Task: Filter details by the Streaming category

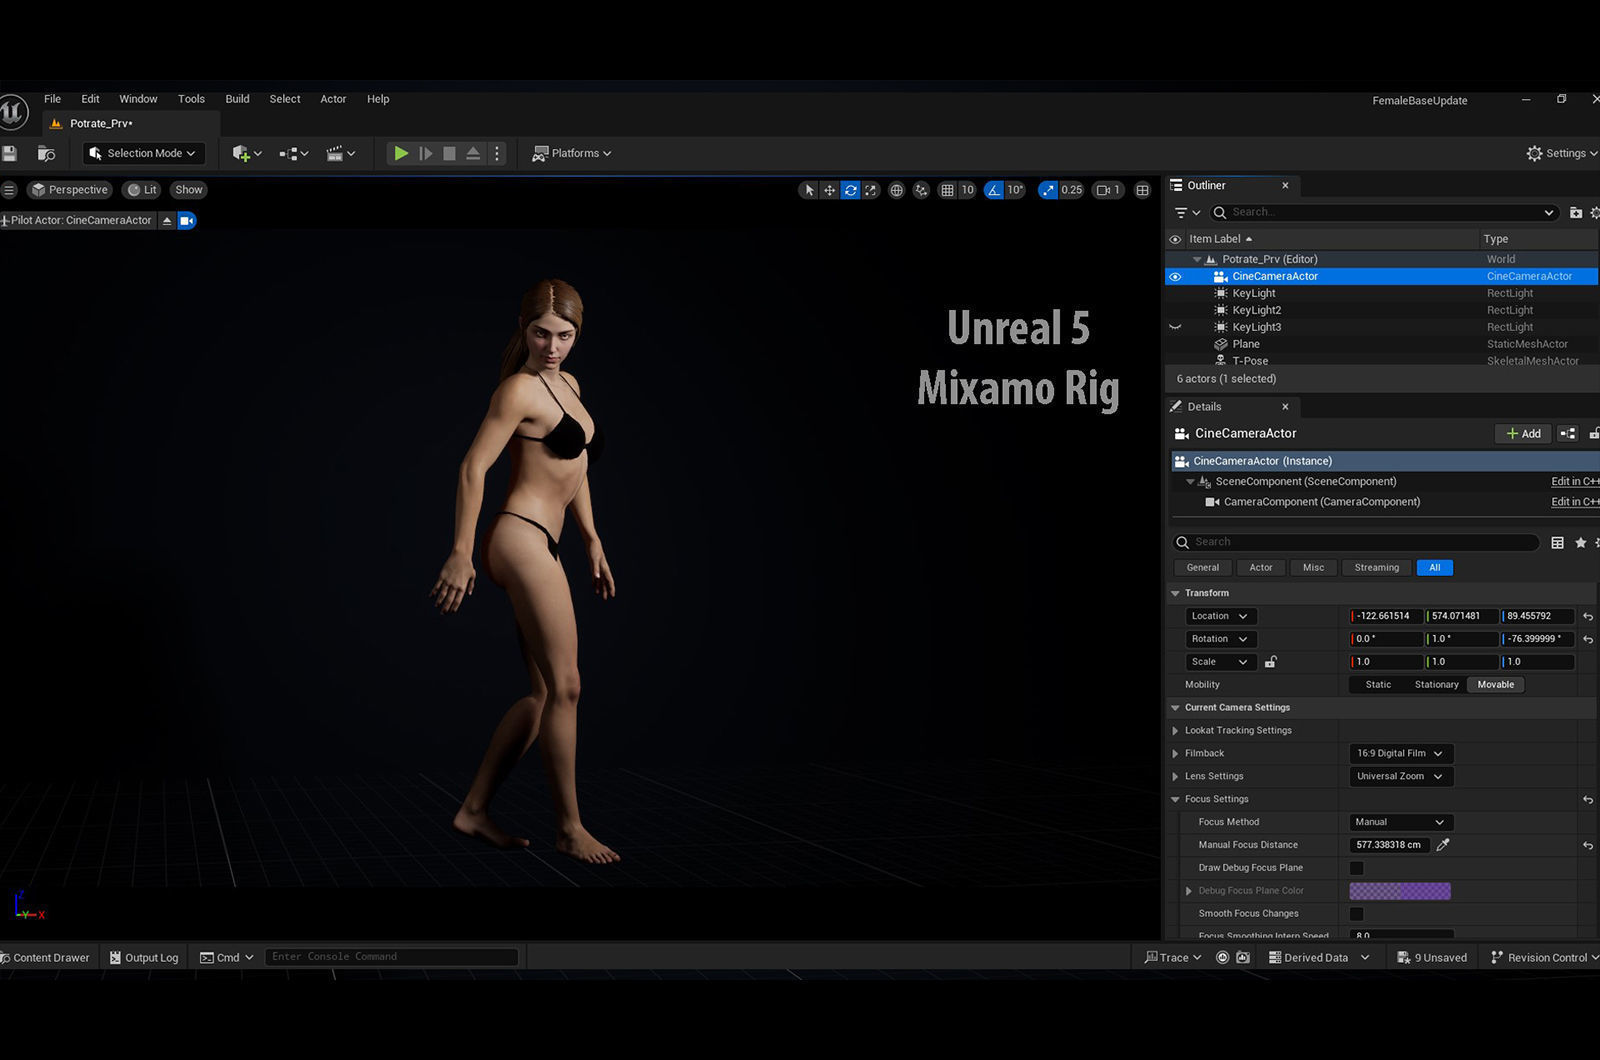Action: coord(1376,568)
